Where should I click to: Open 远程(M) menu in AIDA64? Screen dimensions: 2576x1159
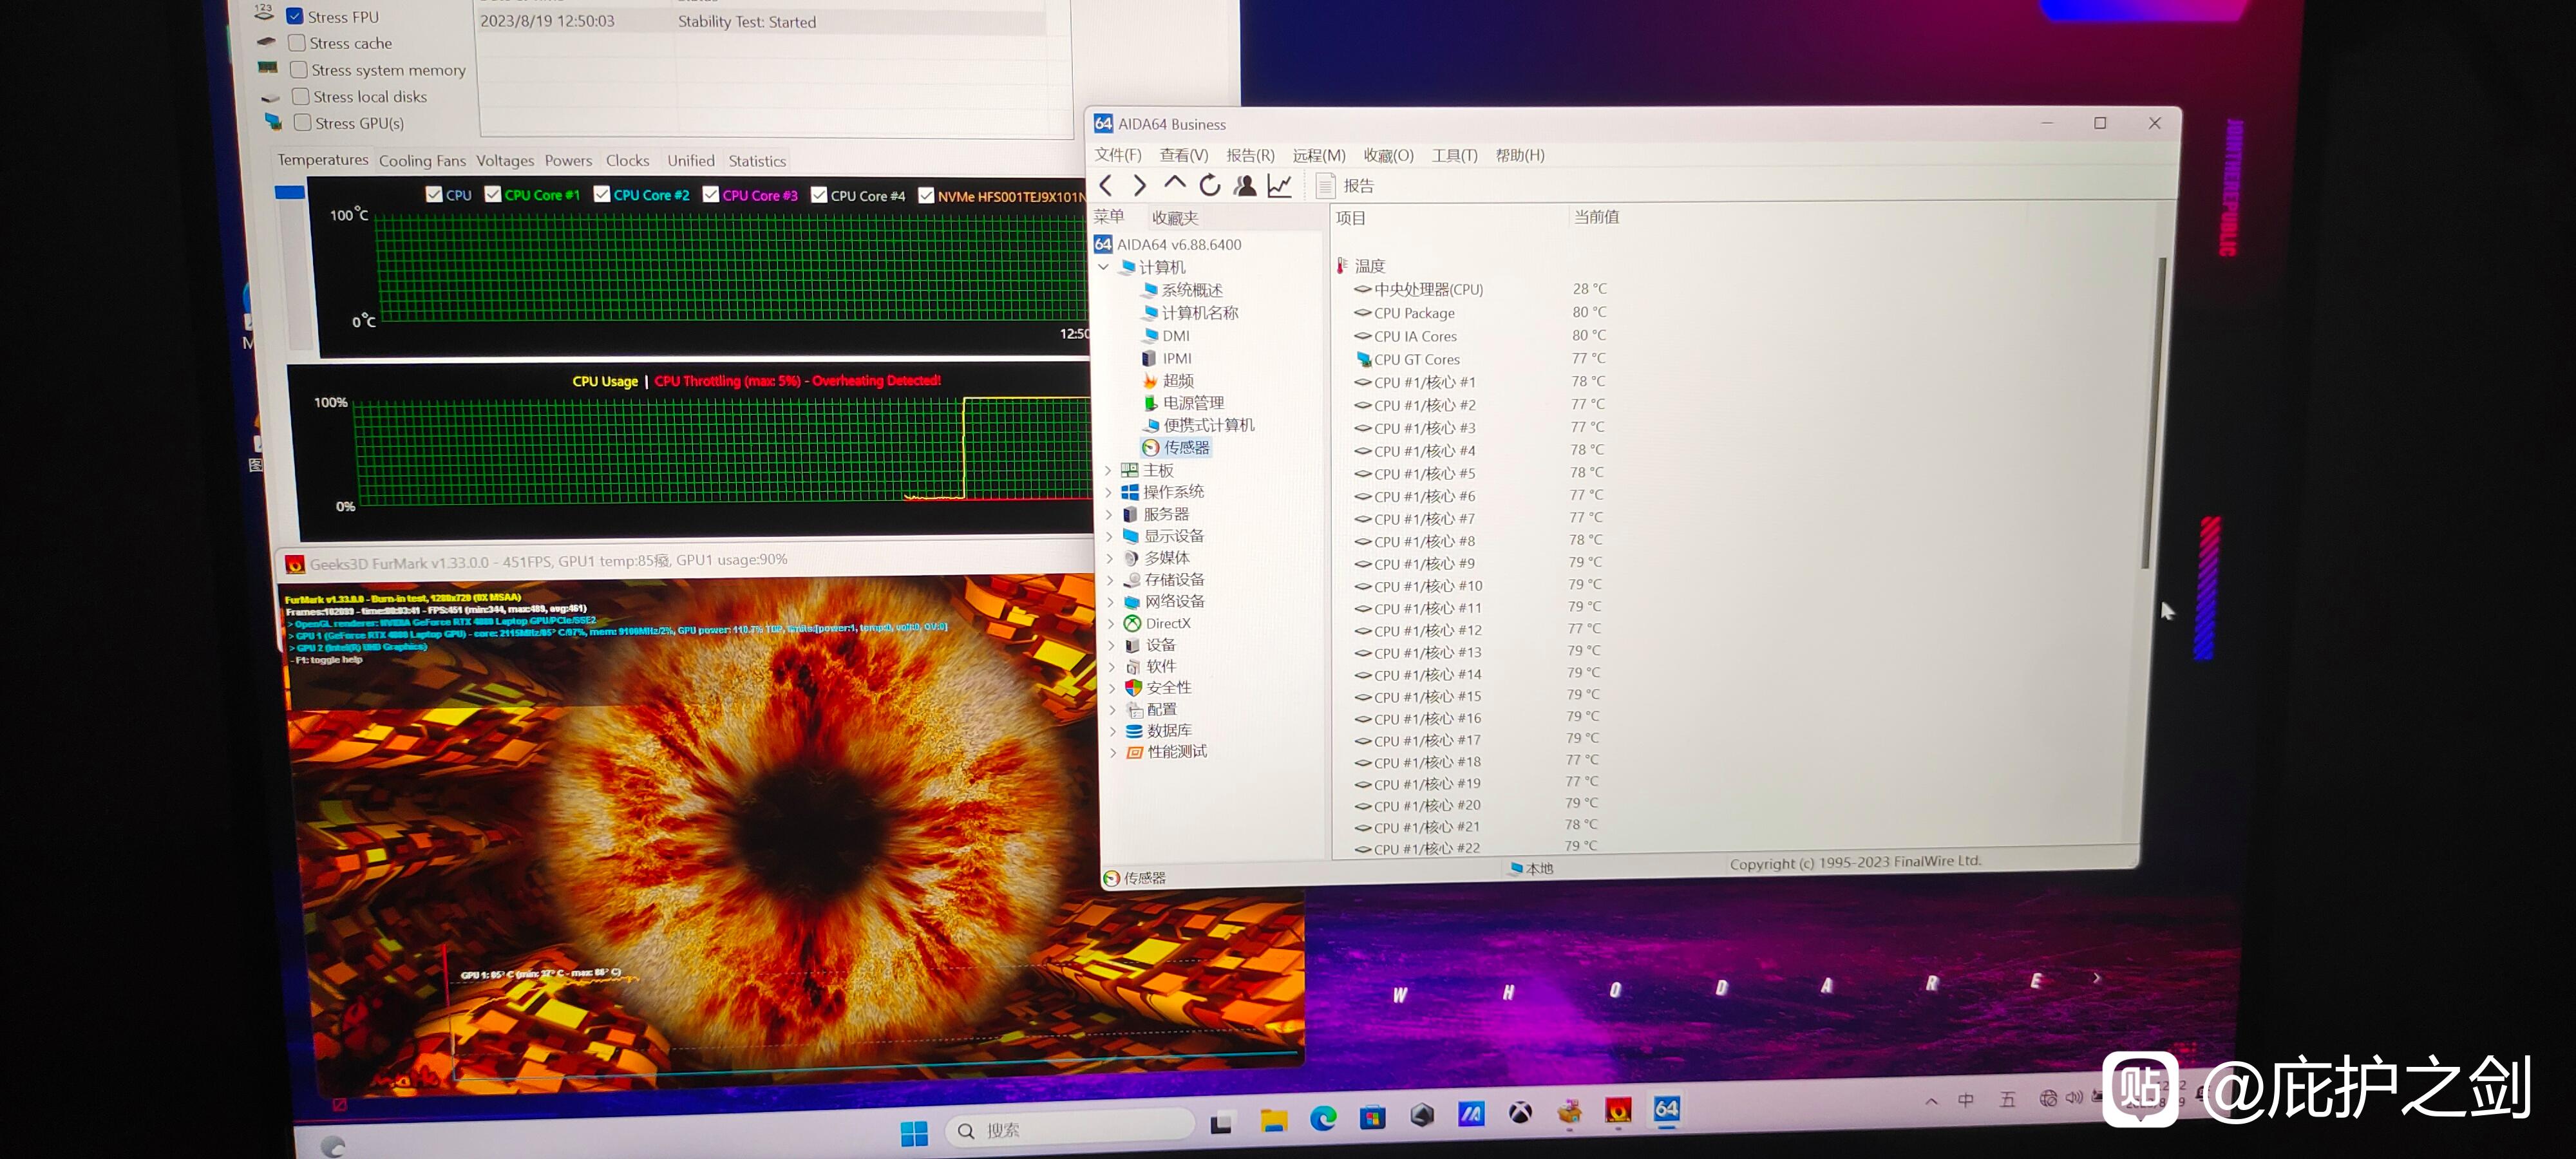tap(1318, 155)
